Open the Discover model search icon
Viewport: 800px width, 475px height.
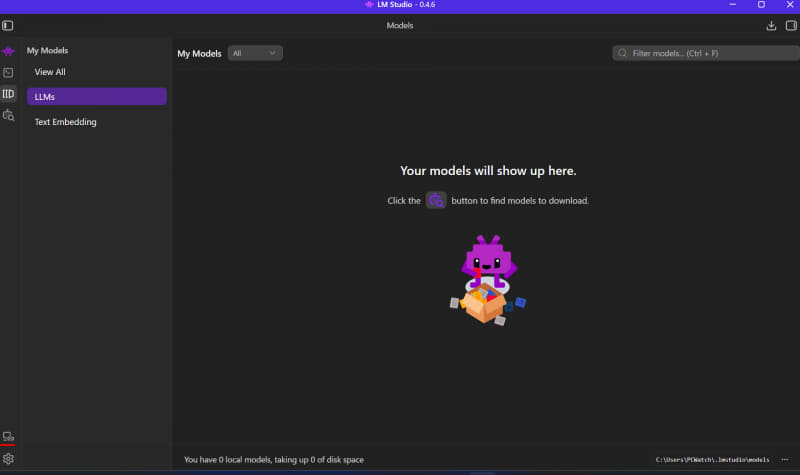8,115
